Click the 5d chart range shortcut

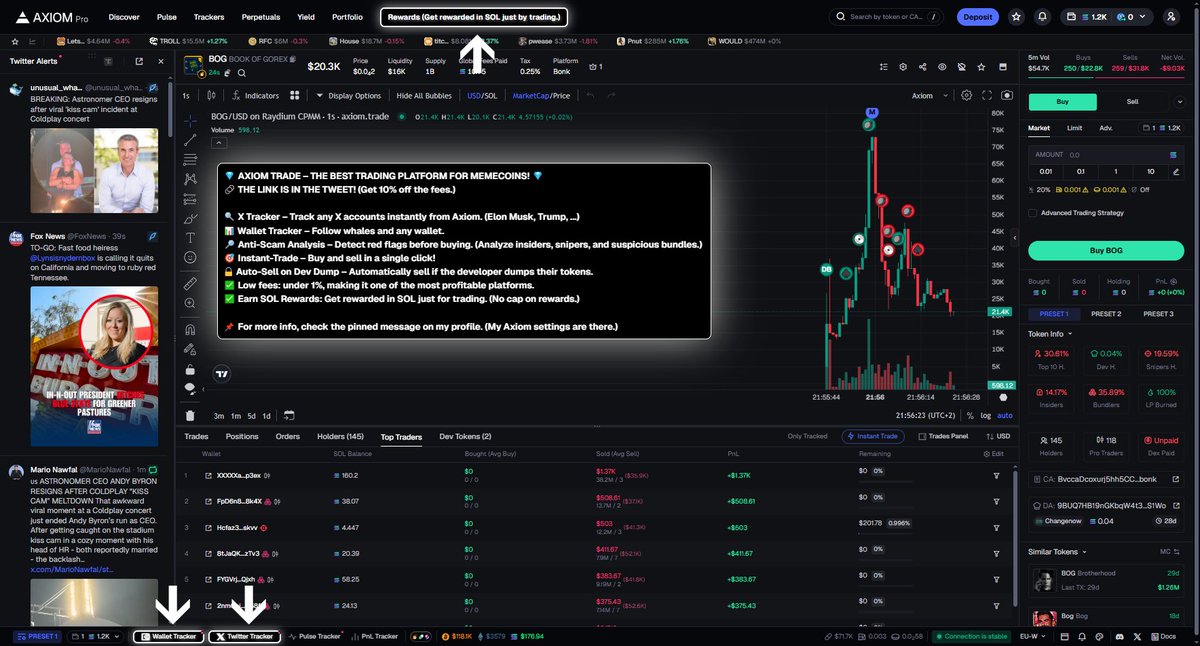pos(252,415)
